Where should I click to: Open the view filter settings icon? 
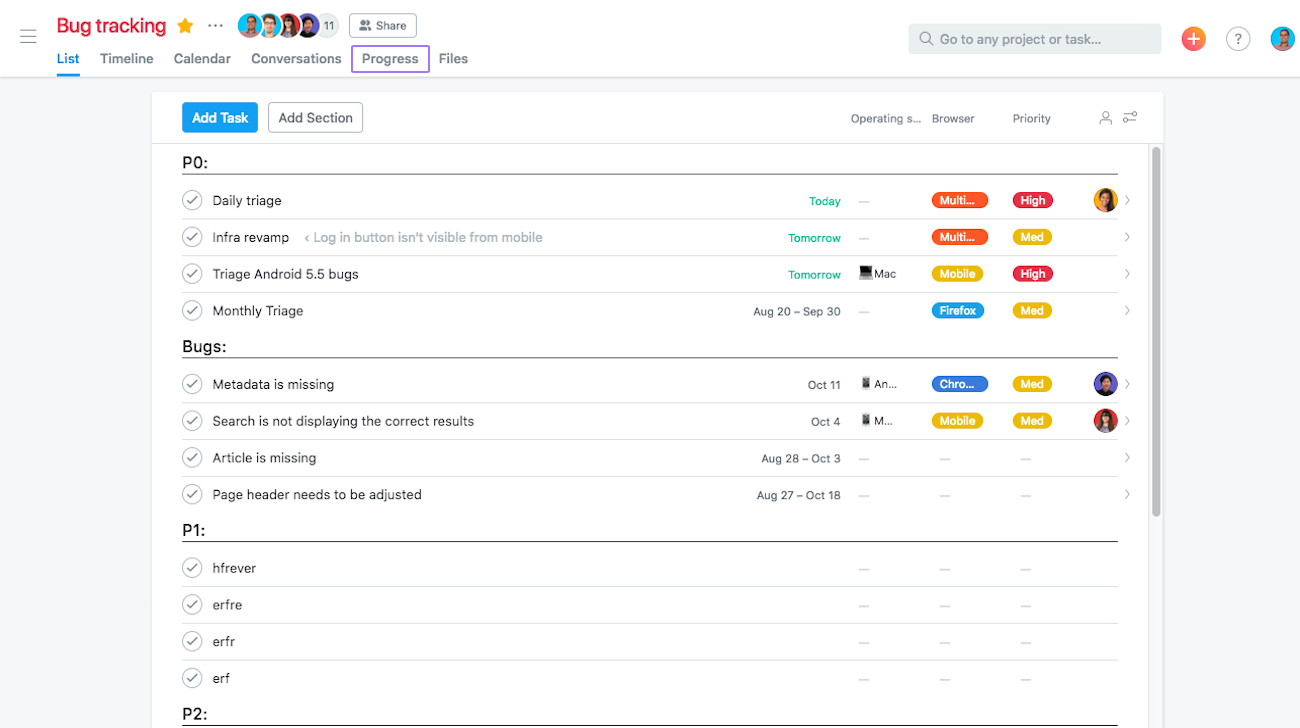[1130, 118]
